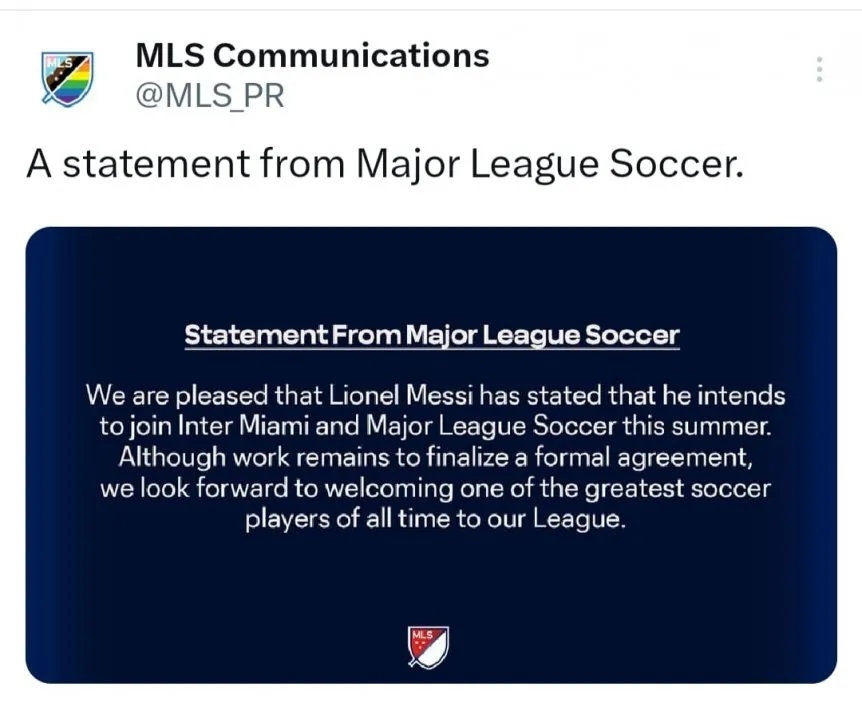
Task: Open the three-dot more options menu
Action: [819, 69]
